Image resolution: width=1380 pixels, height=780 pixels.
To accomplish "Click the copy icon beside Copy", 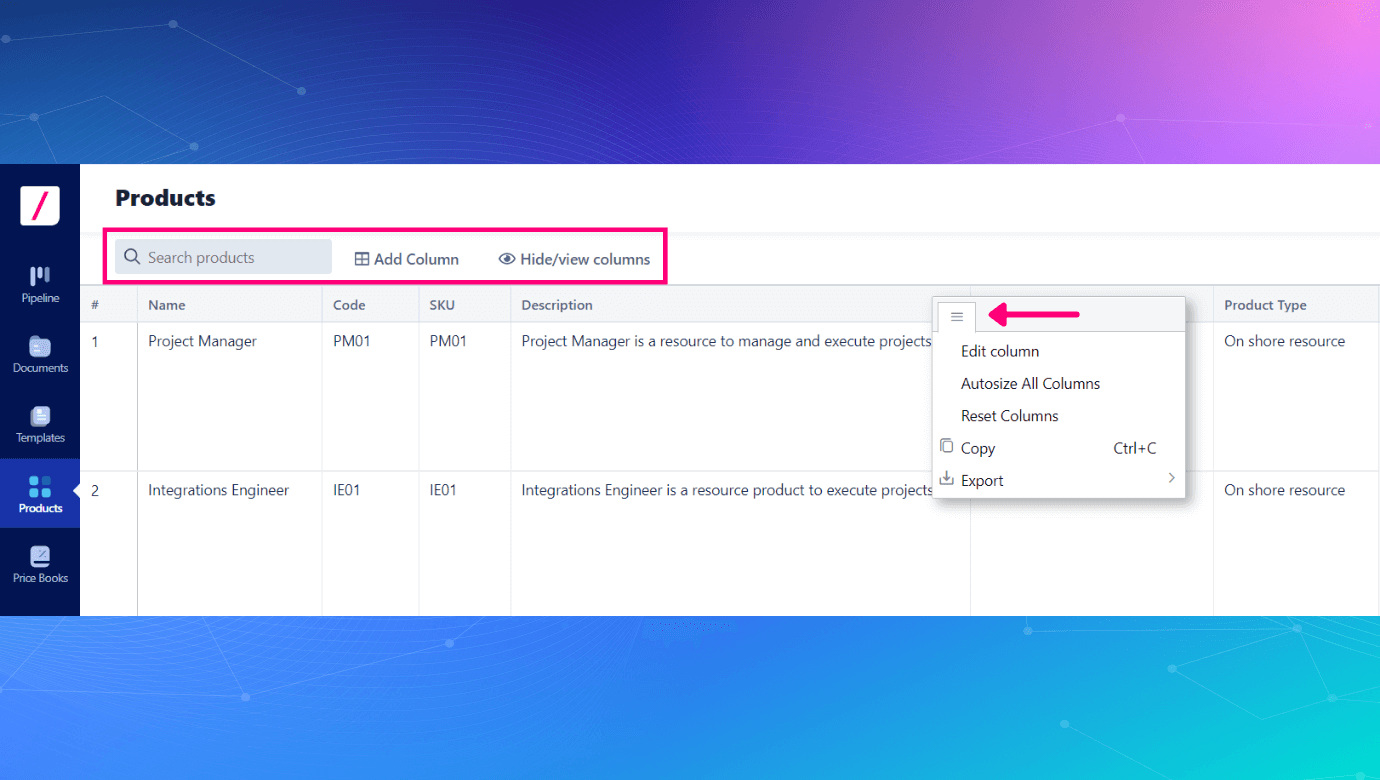I will pyautogui.click(x=947, y=446).
